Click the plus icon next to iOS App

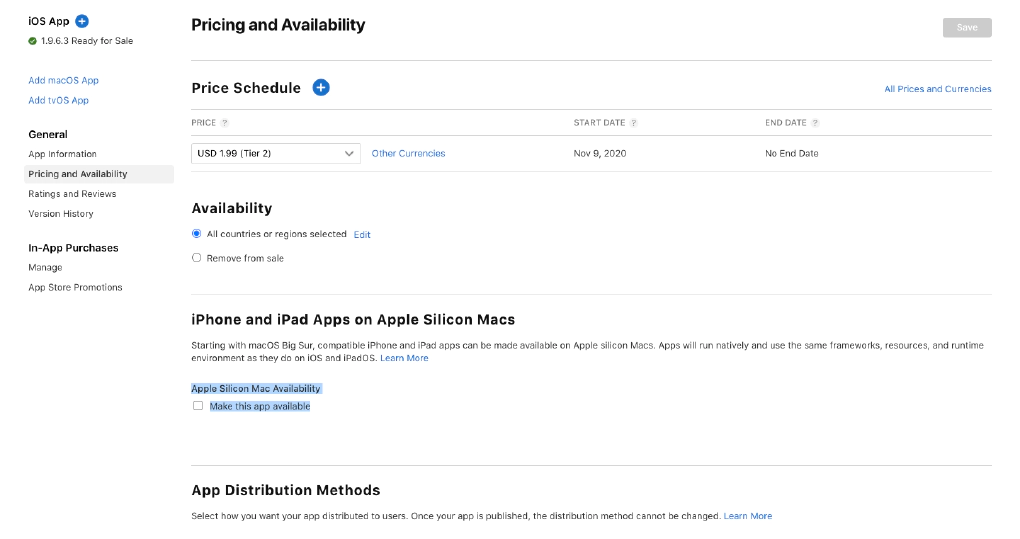coord(82,21)
